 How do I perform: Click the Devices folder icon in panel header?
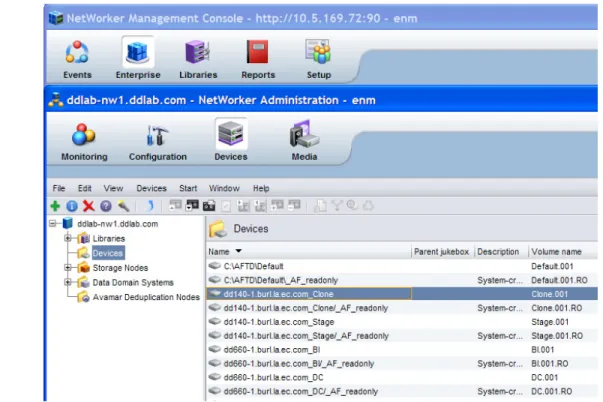(x=218, y=229)
